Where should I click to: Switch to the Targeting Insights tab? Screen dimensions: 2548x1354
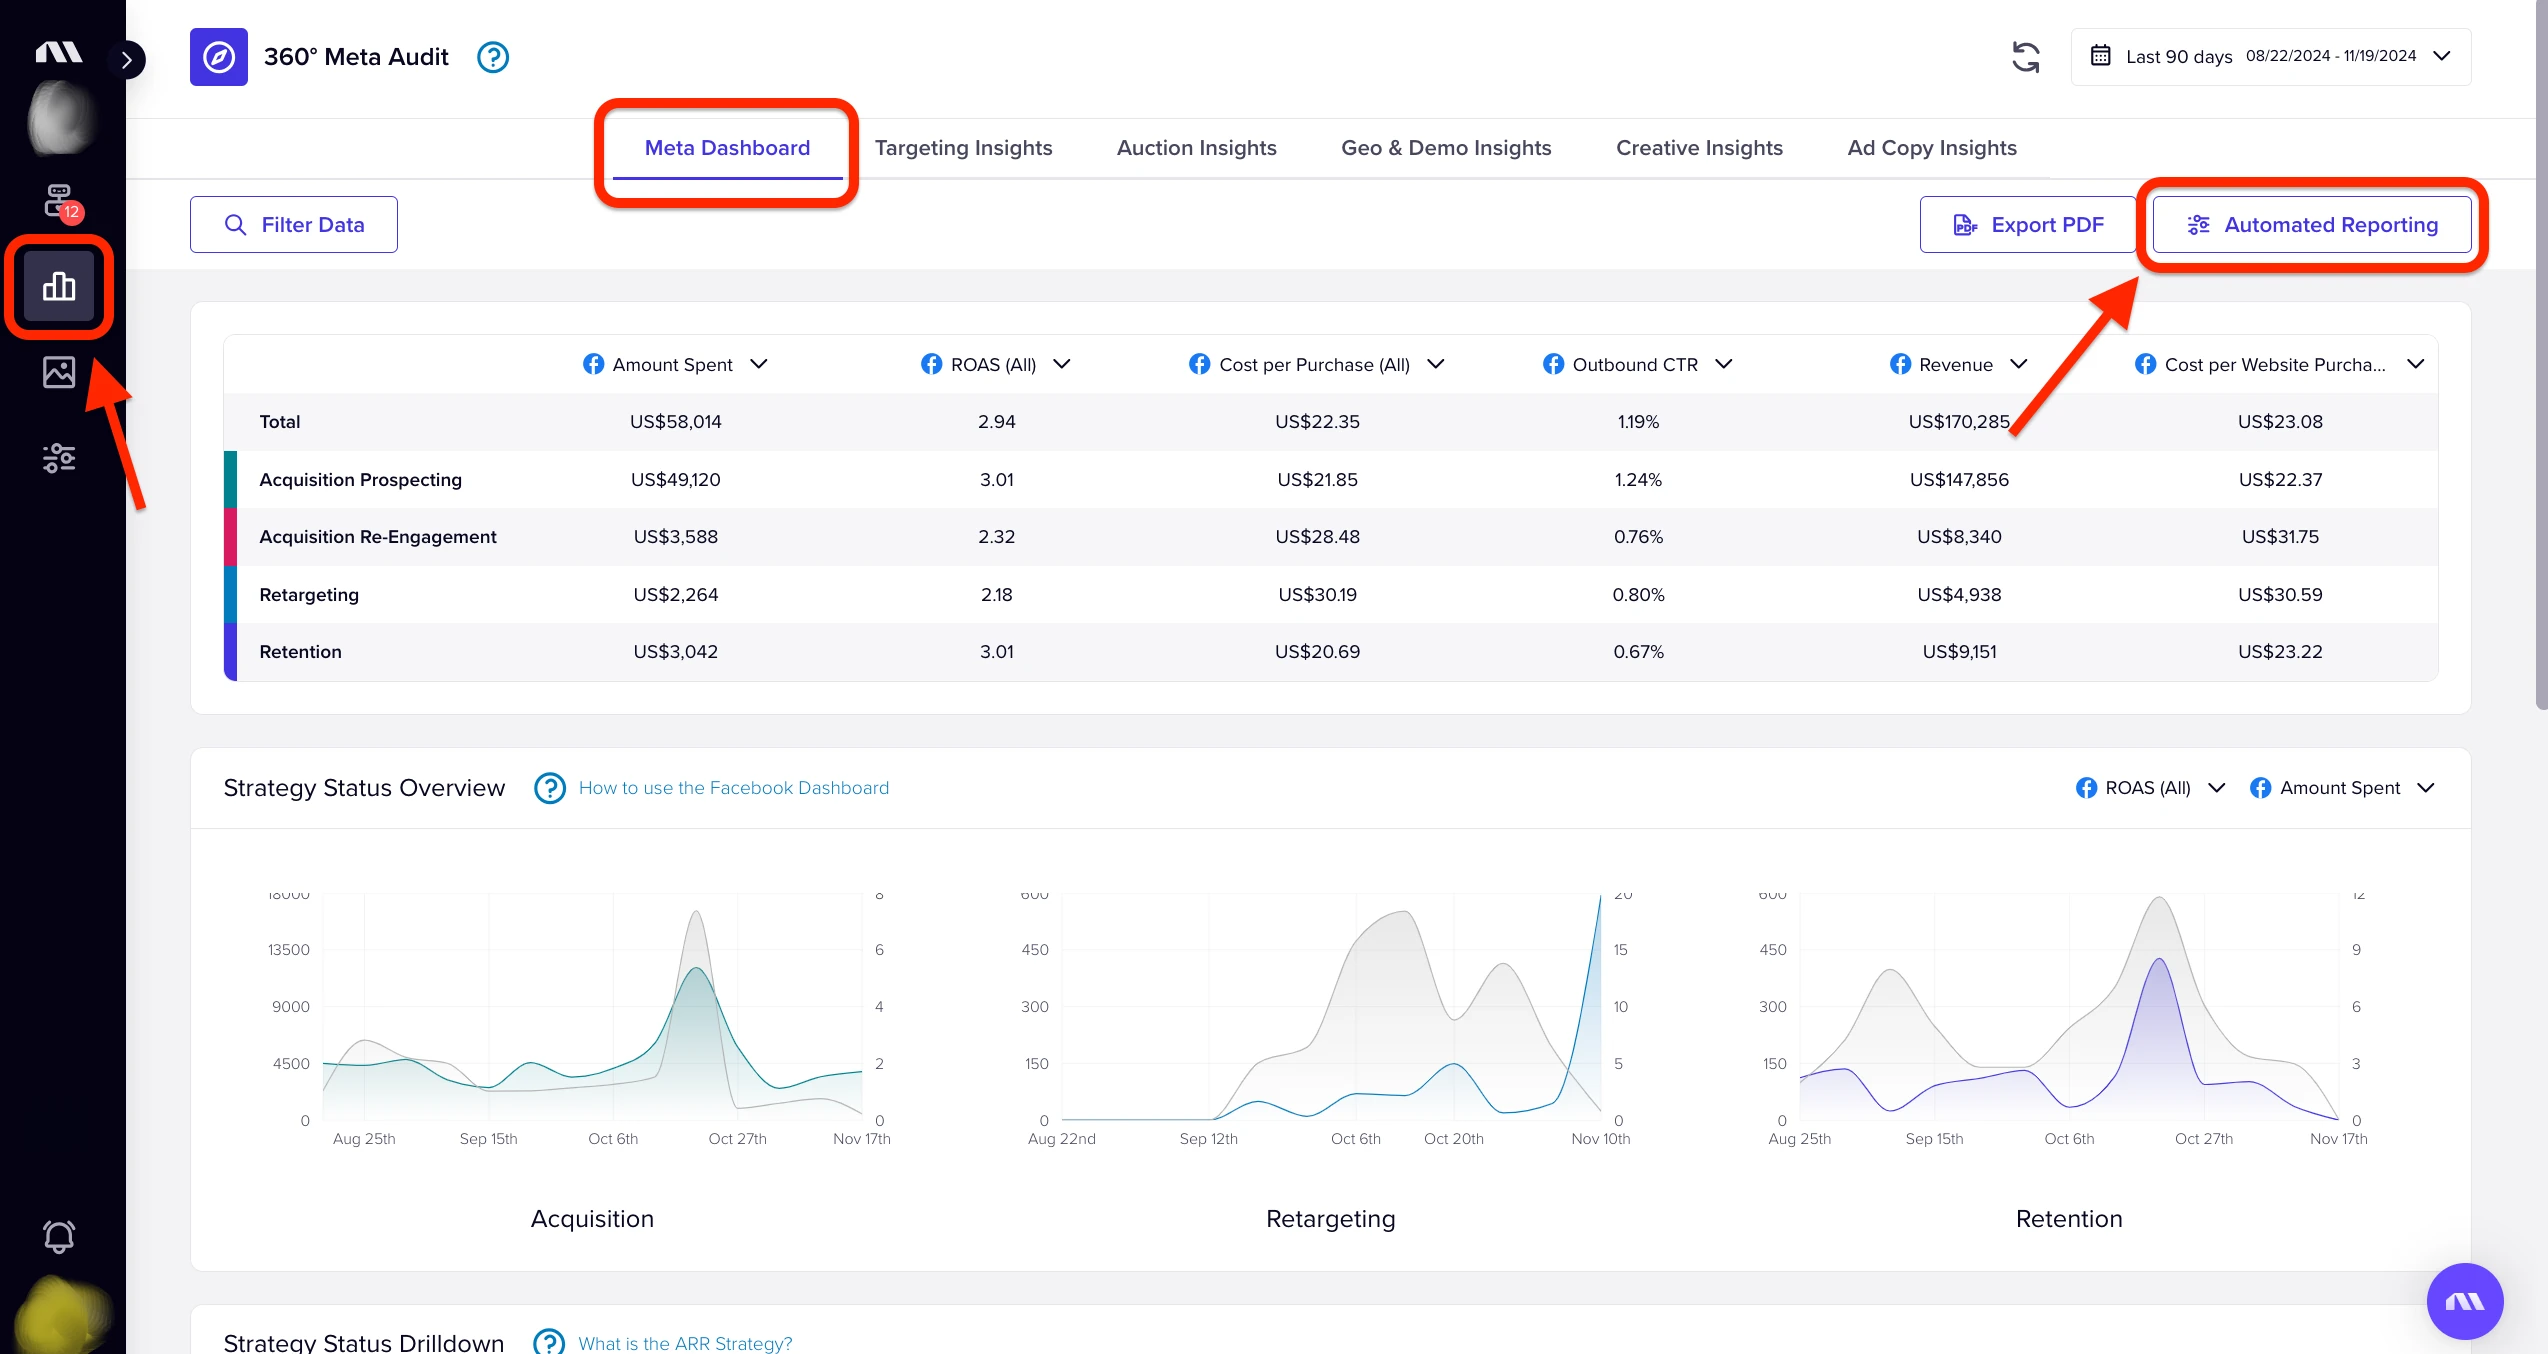click(963, 148)
